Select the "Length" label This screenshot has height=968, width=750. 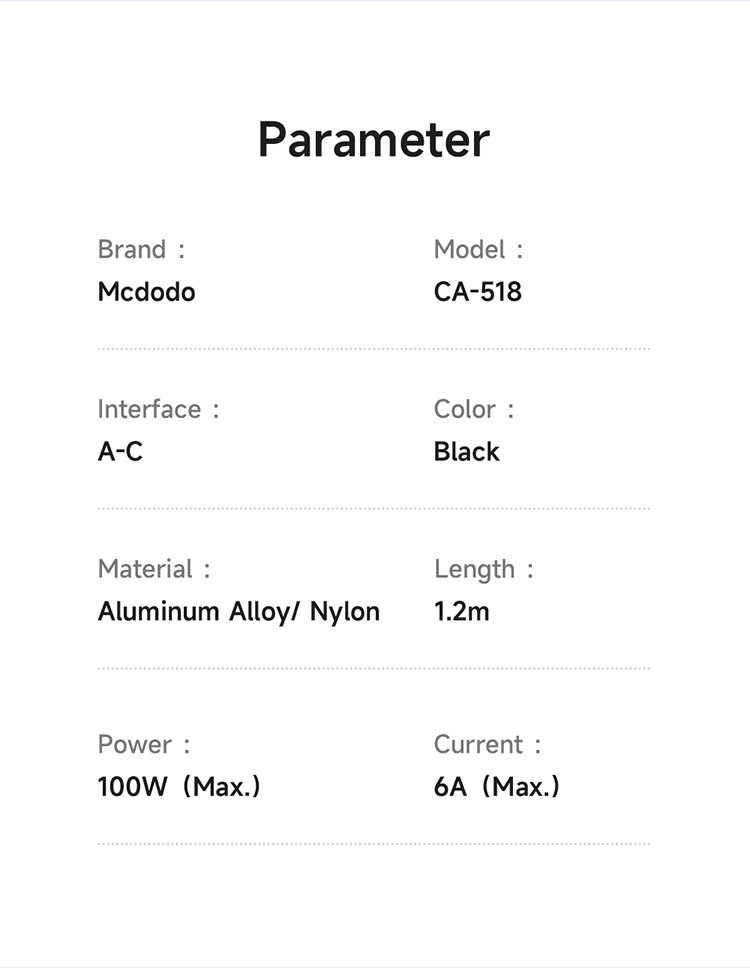coord(475,570)
